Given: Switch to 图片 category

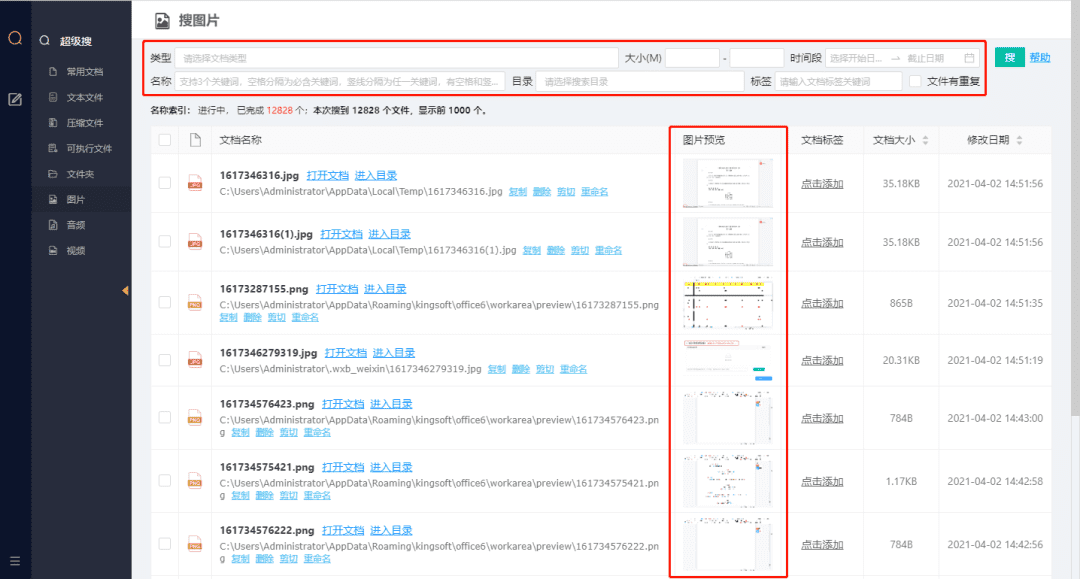Looking at the screenshot, I should (x=75, y=199).
